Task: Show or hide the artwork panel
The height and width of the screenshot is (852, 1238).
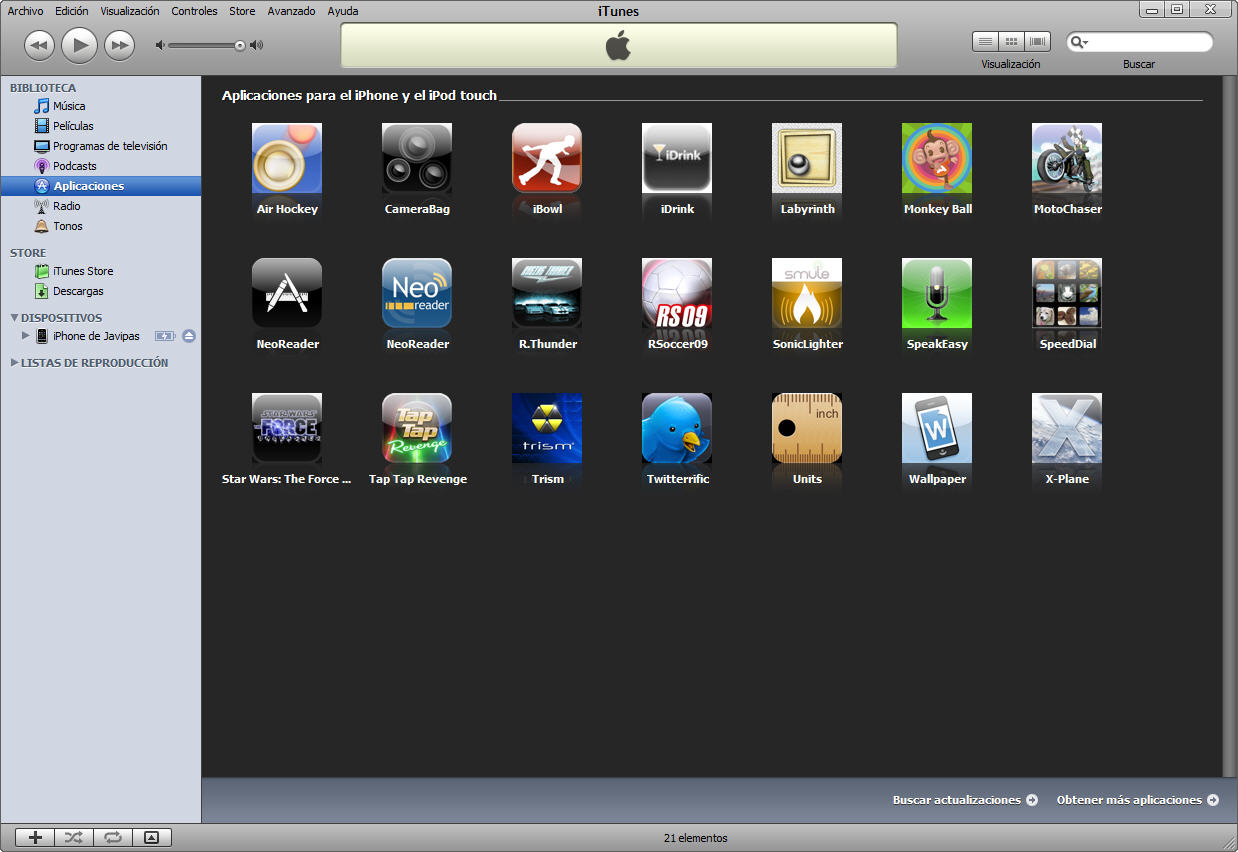Action: [x=152, y=838]
